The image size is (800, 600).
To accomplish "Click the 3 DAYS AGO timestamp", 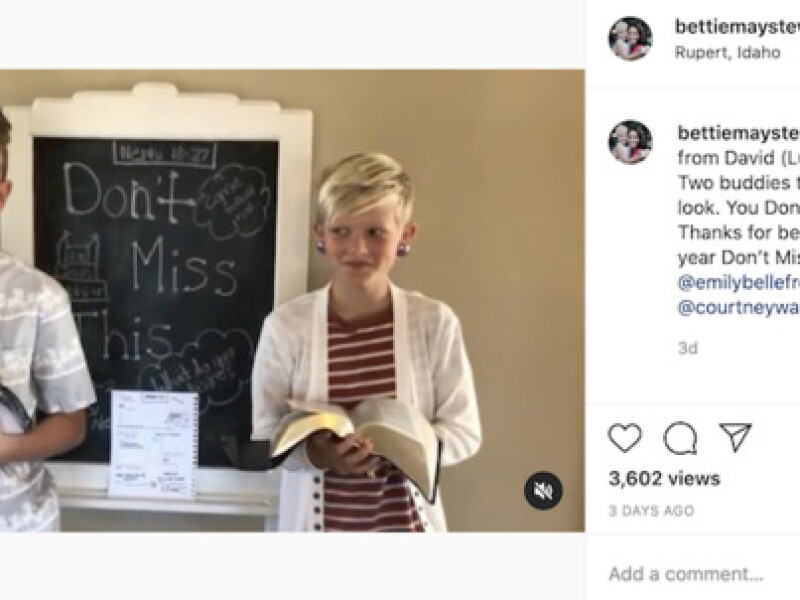I will [x=651, y=511].
